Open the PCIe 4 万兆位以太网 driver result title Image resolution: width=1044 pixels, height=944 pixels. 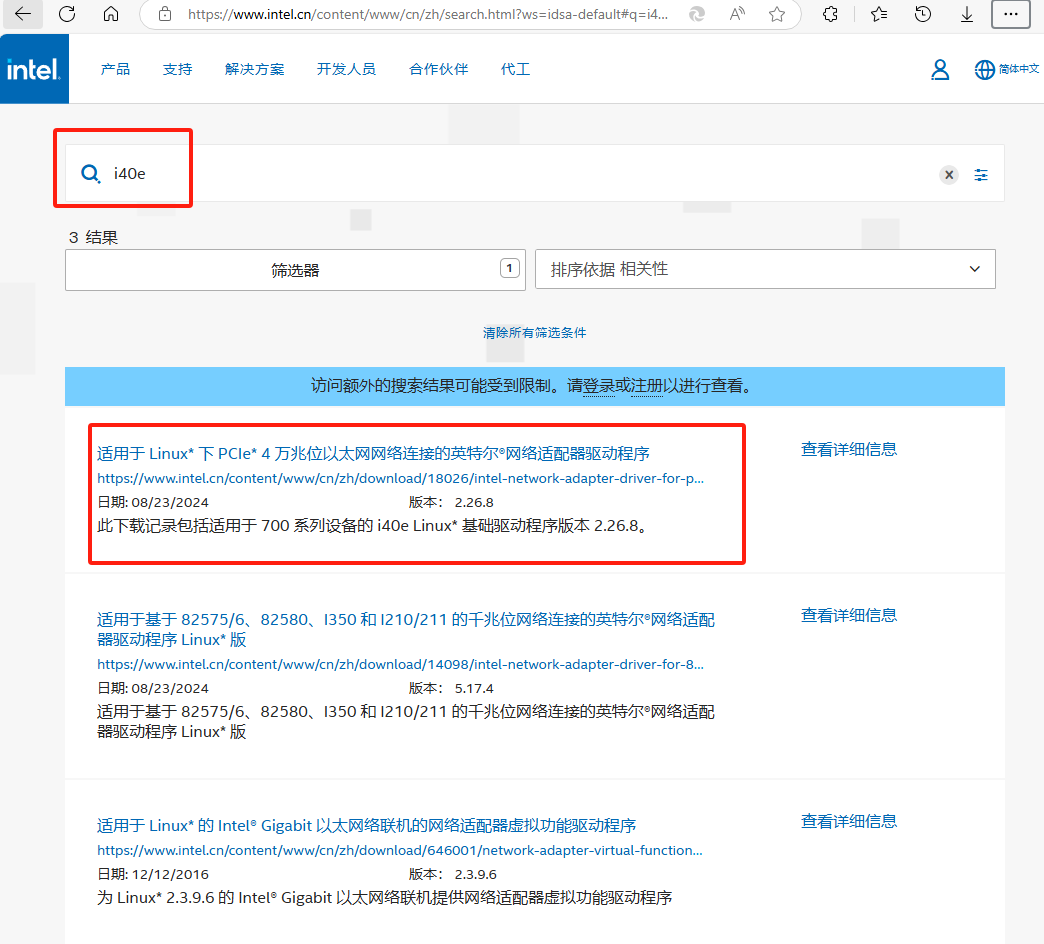[373, 453]
